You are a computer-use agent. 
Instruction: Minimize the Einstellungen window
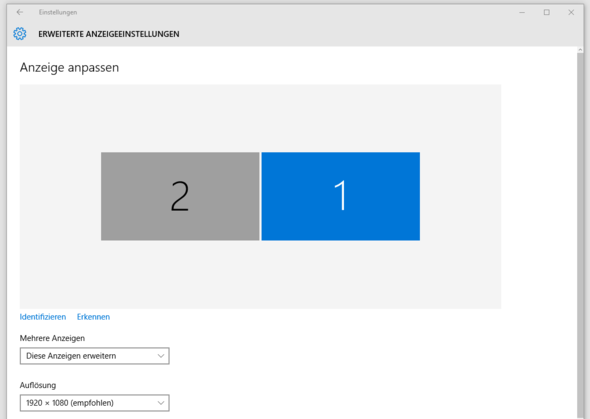[522, 12]
